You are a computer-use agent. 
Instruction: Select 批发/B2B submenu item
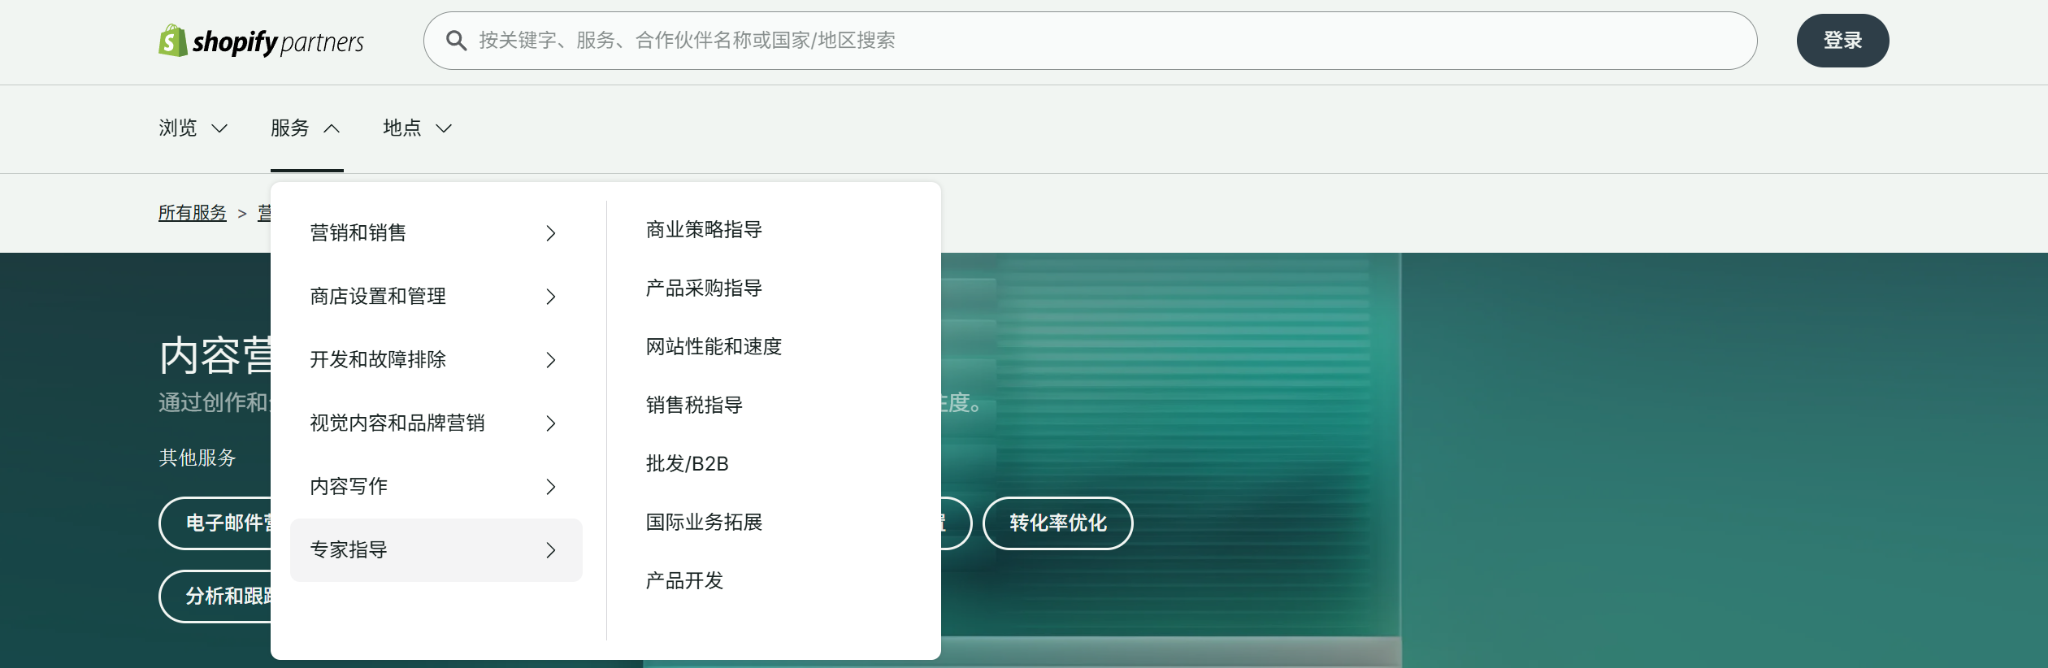click(687, 464)
